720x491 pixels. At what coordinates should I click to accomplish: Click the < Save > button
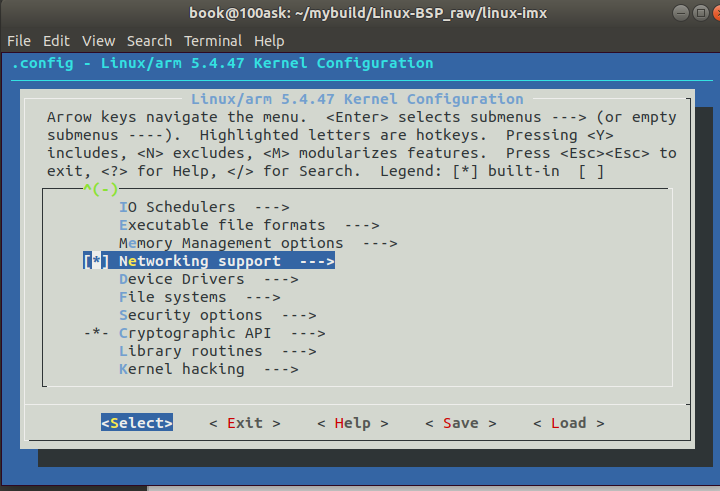coord(461,423)
